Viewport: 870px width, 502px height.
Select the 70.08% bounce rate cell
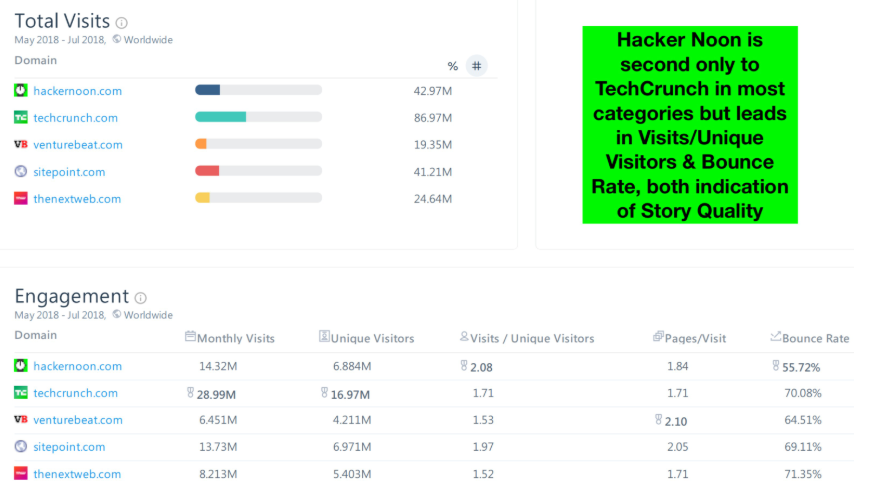point(803,393)
